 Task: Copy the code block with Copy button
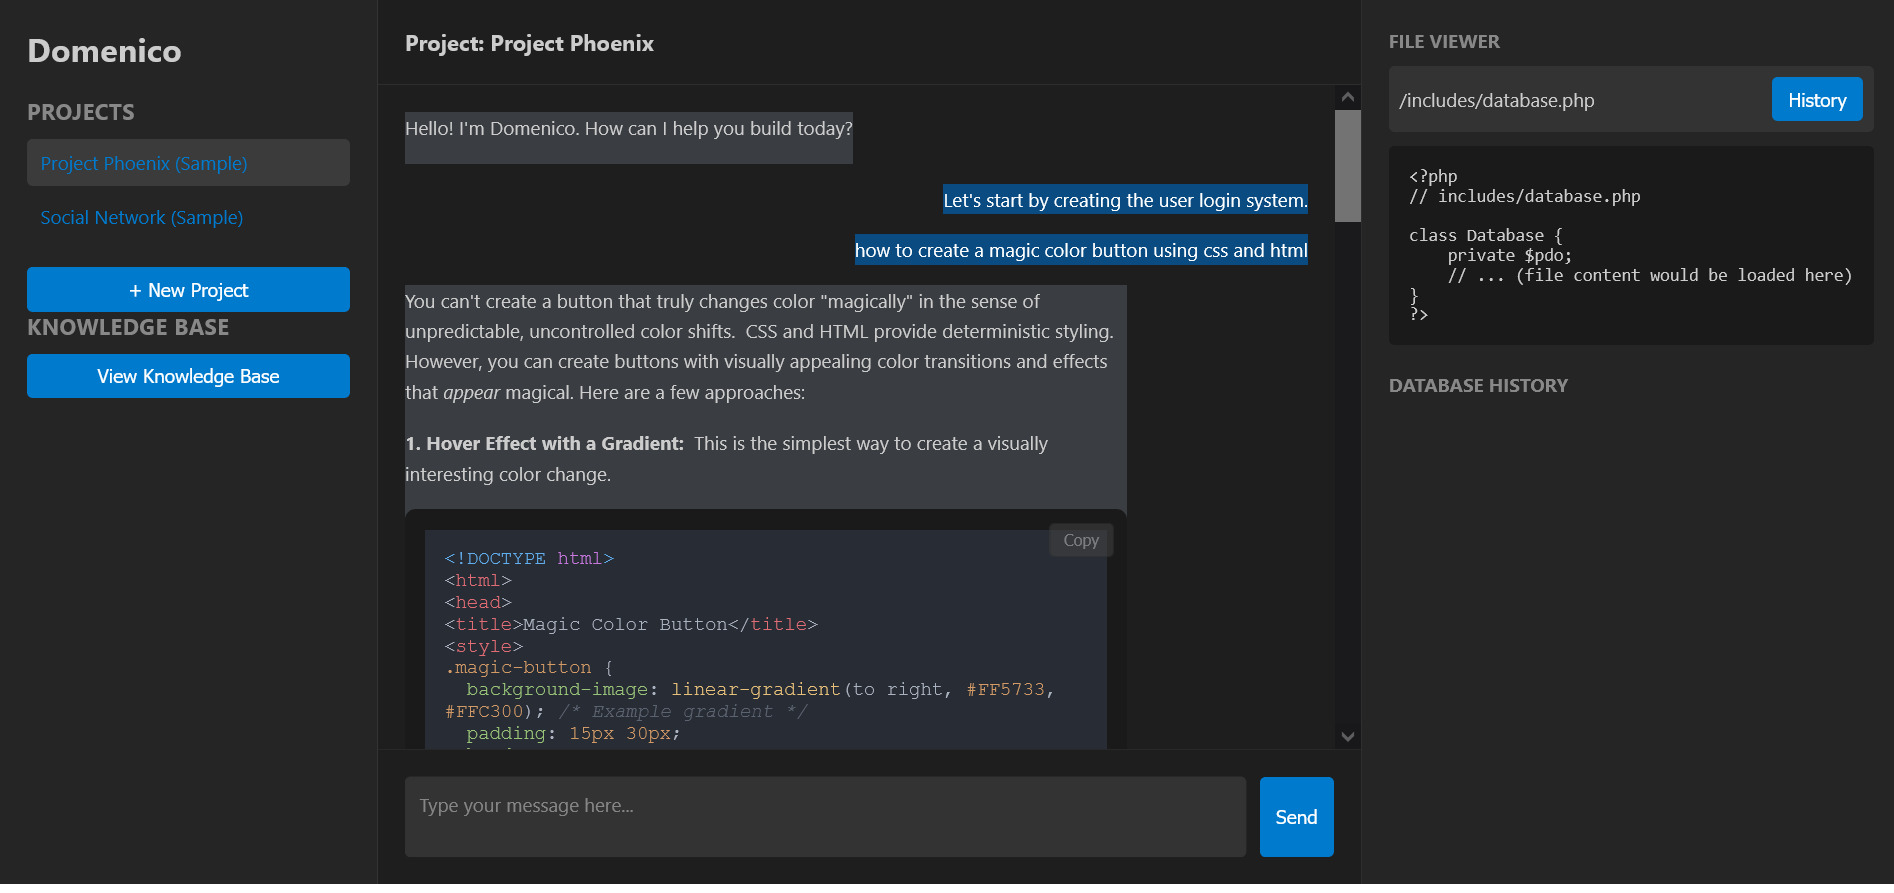pyautogui.click(x=1080, y=540)
